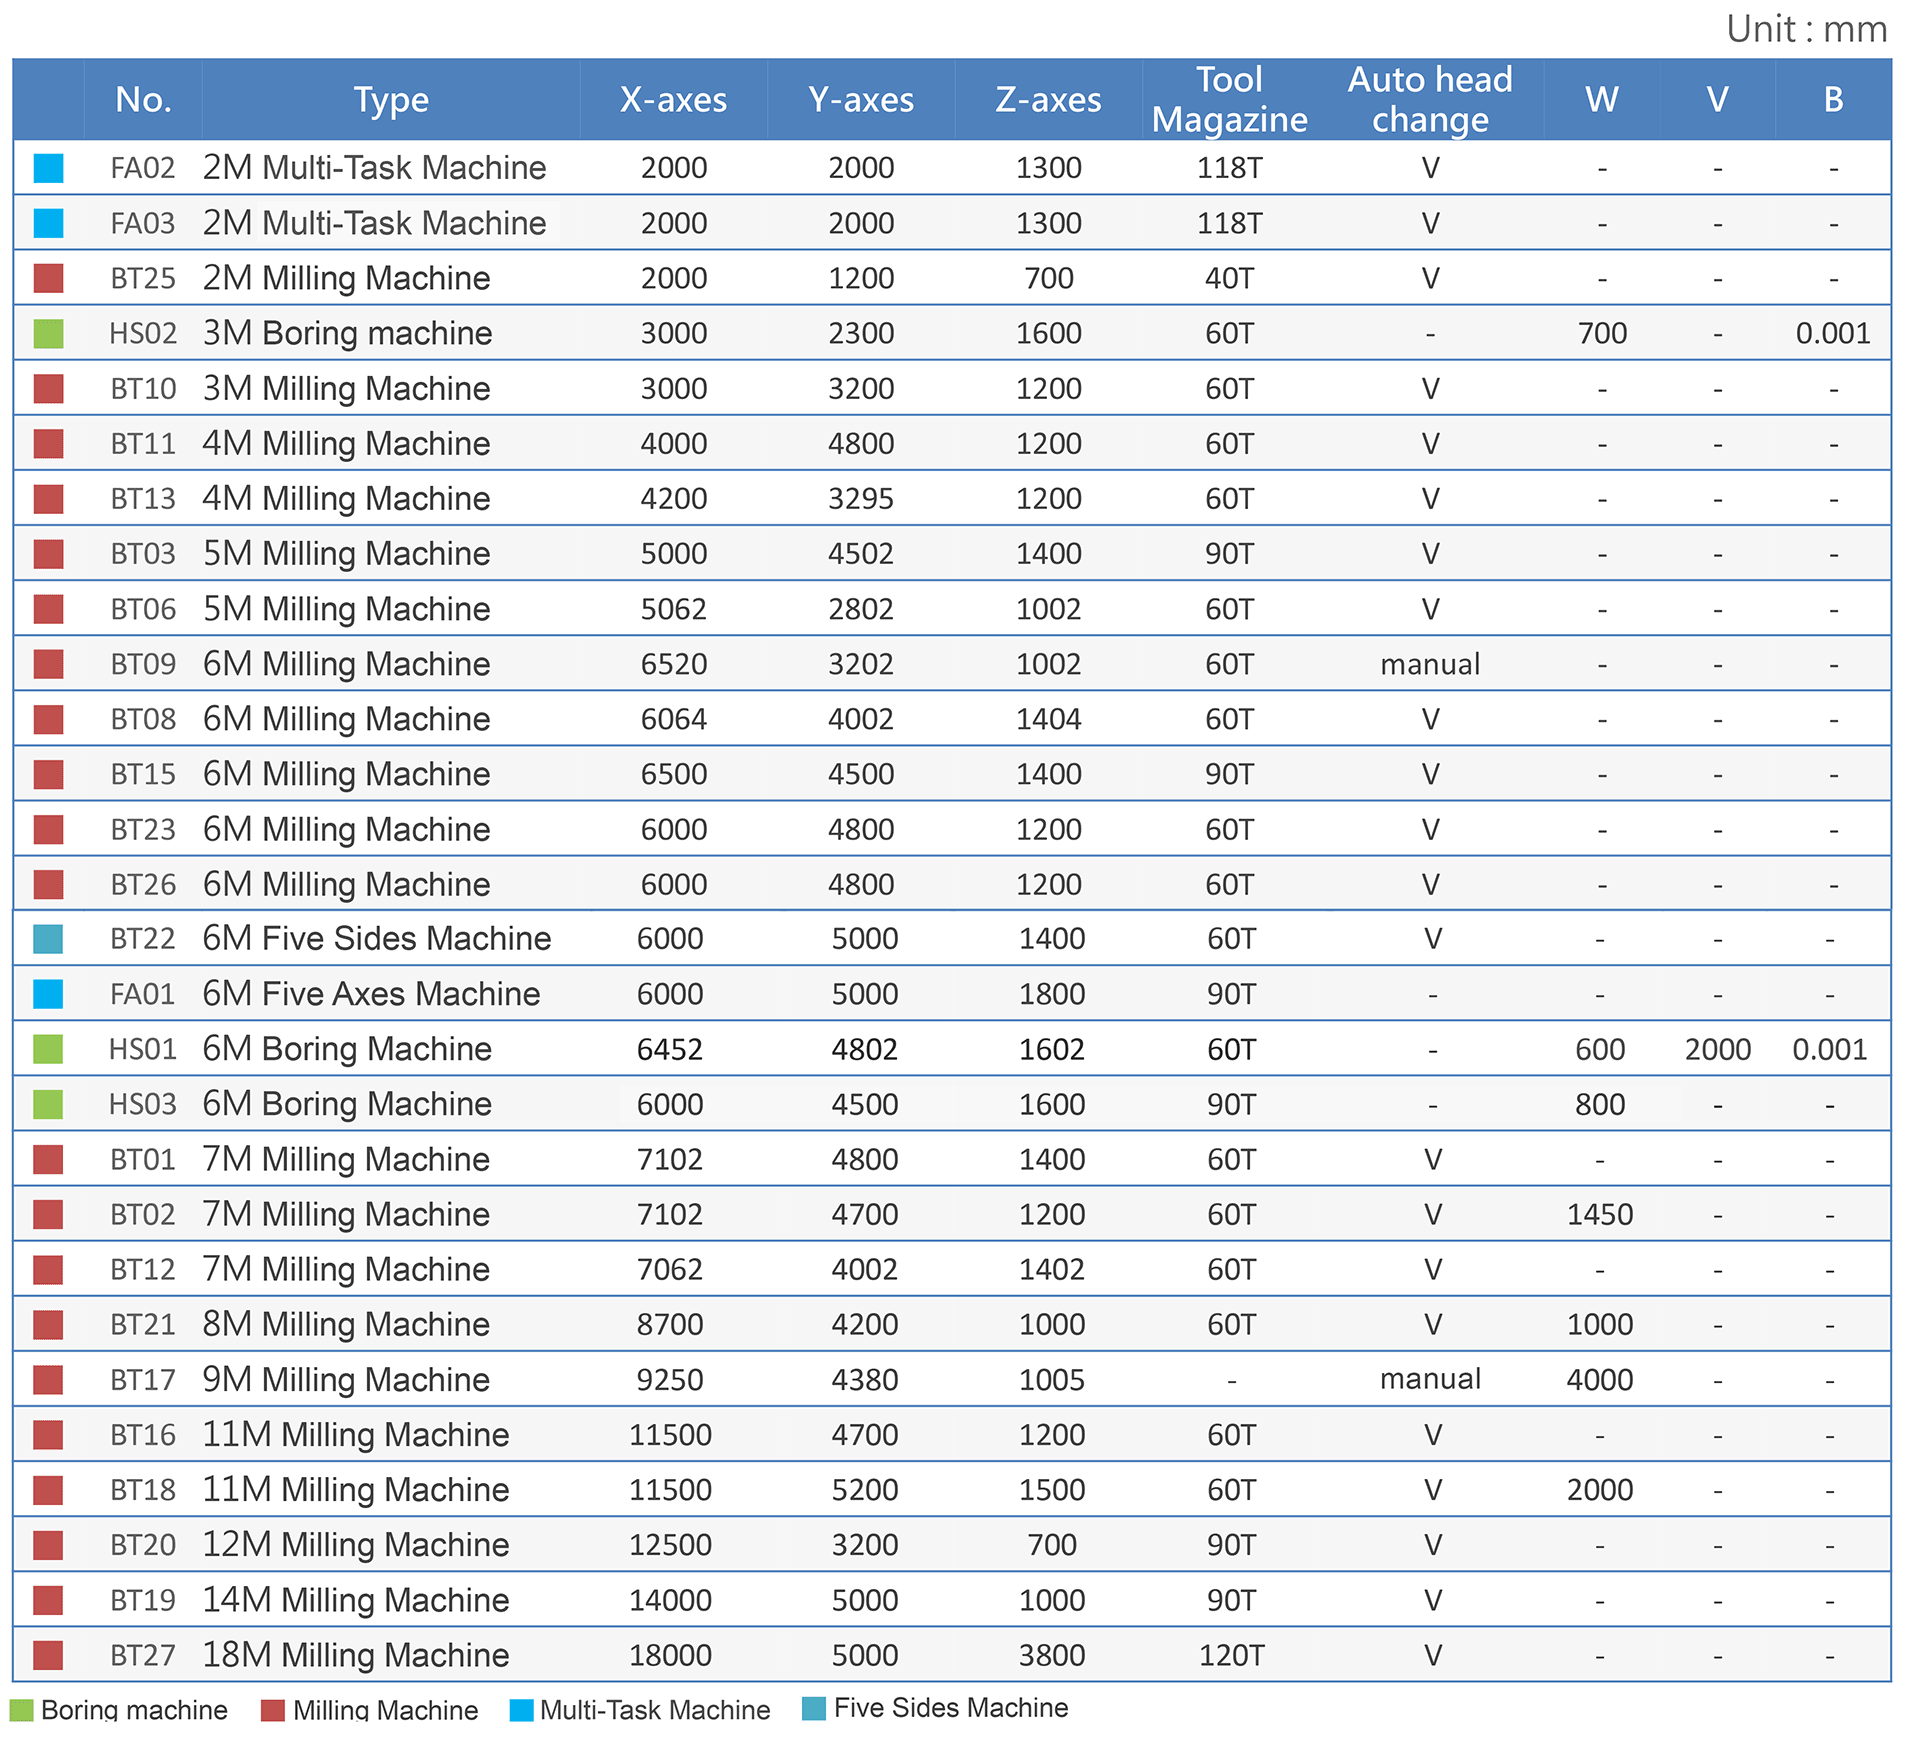The height and width of the screenshot is (1759, 1905).
Task: Select the Auto head change column header
Action: 1430,99
